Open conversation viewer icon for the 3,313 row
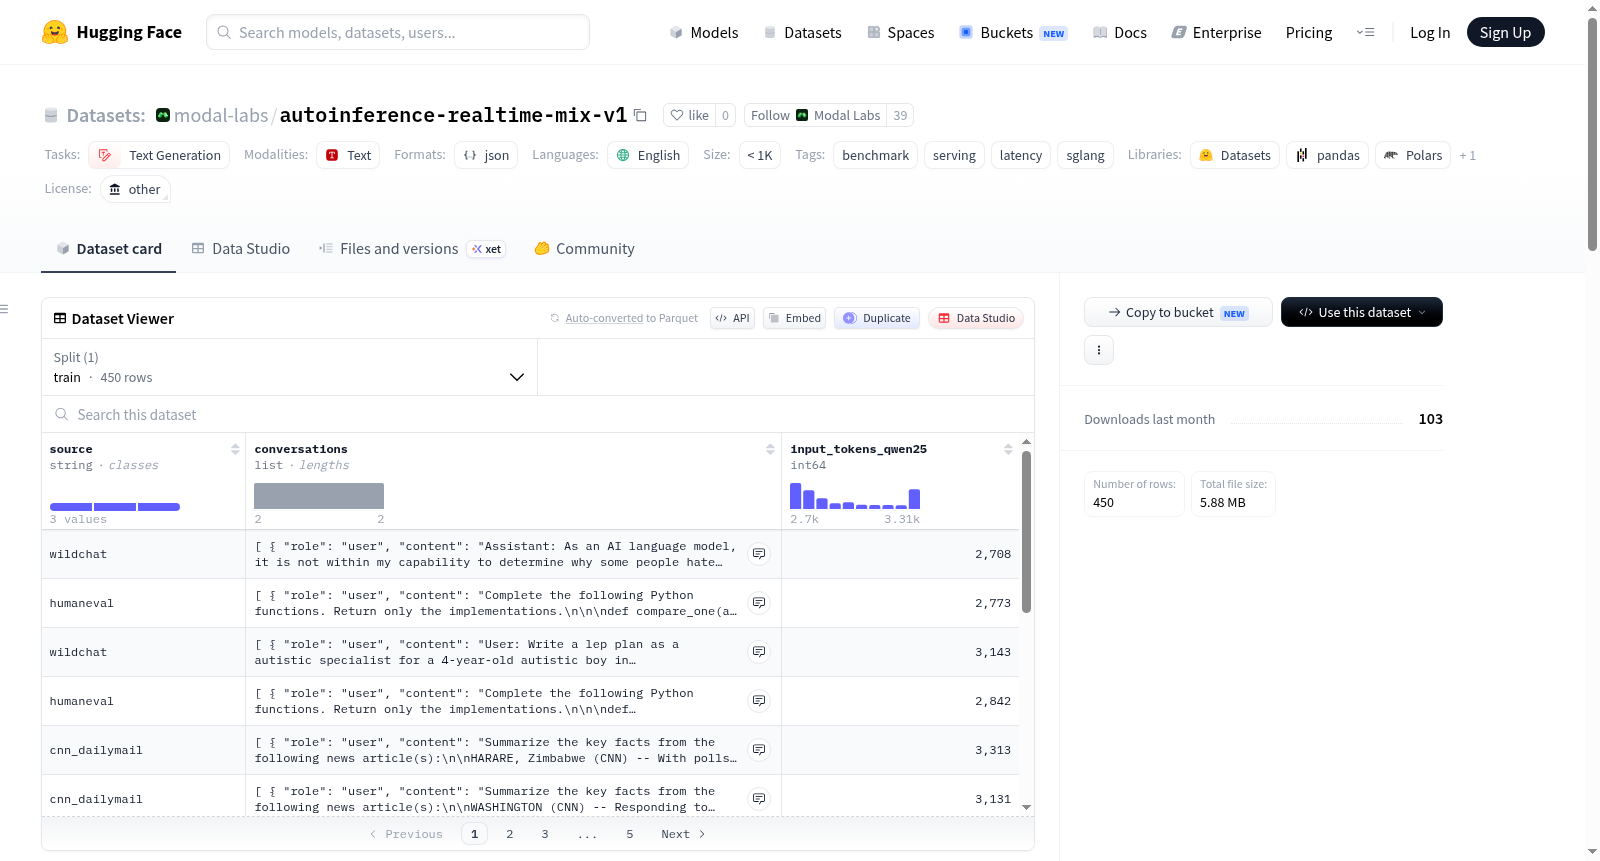Viewport: 1600px width, 861px height. 759,750
